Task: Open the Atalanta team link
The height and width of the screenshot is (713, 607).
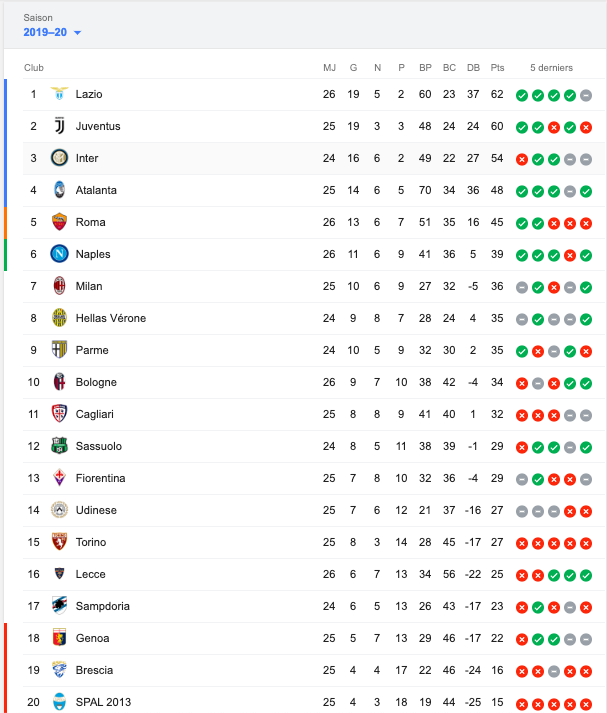Action: pos(96,190)
